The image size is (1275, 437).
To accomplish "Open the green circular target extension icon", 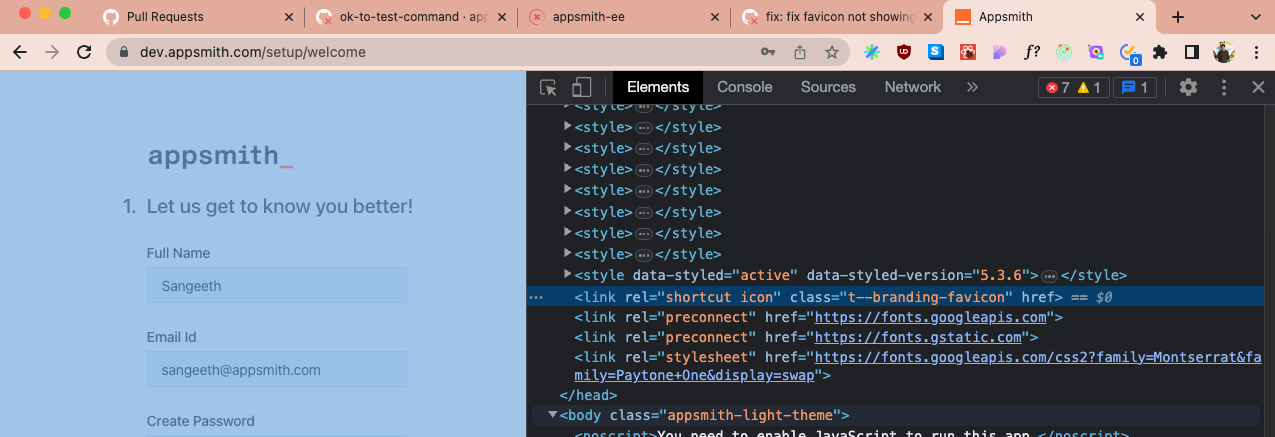I will 1064,52.
